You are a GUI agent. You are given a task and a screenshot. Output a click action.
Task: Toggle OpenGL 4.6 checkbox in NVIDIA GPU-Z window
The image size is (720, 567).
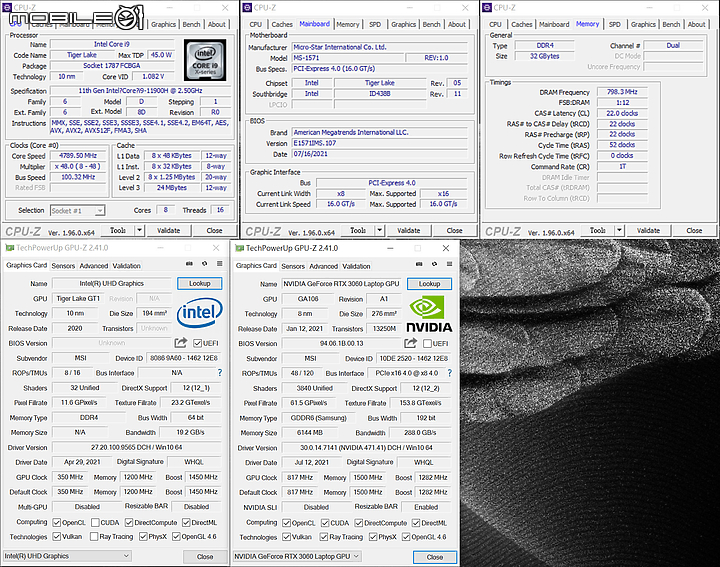pos(406,537)
